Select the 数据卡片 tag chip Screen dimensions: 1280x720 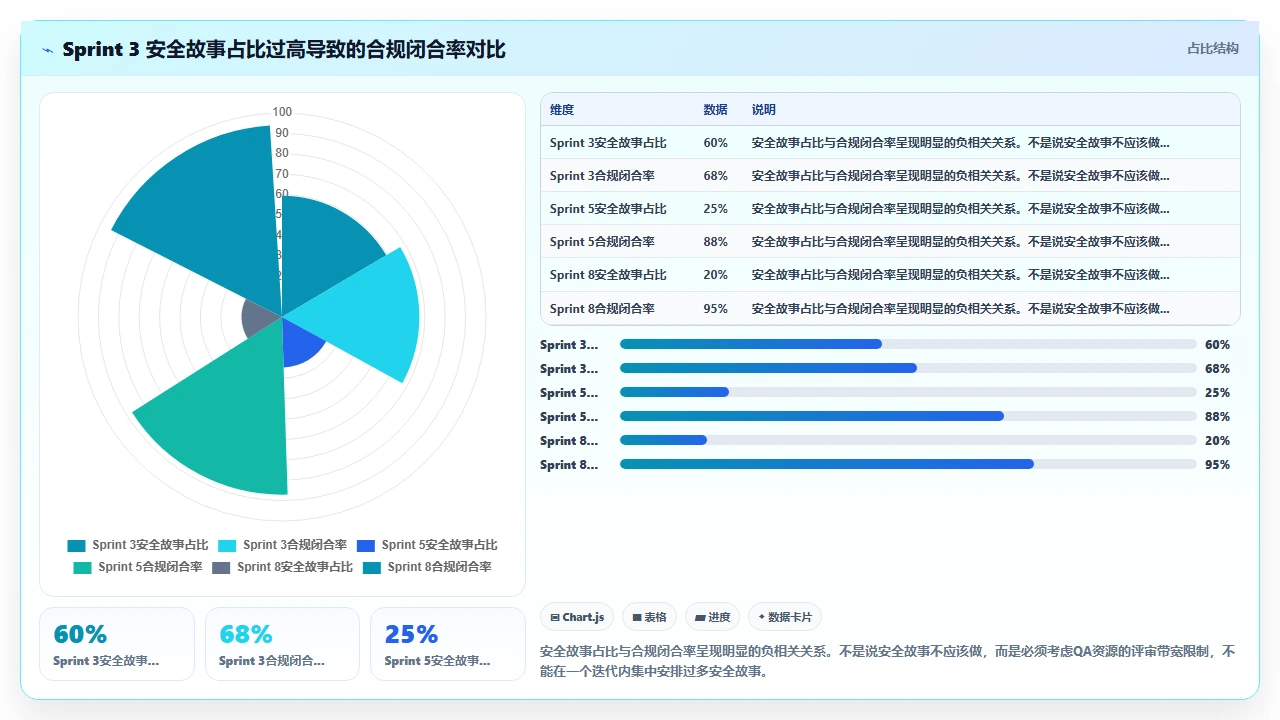(x=785, y=617)
